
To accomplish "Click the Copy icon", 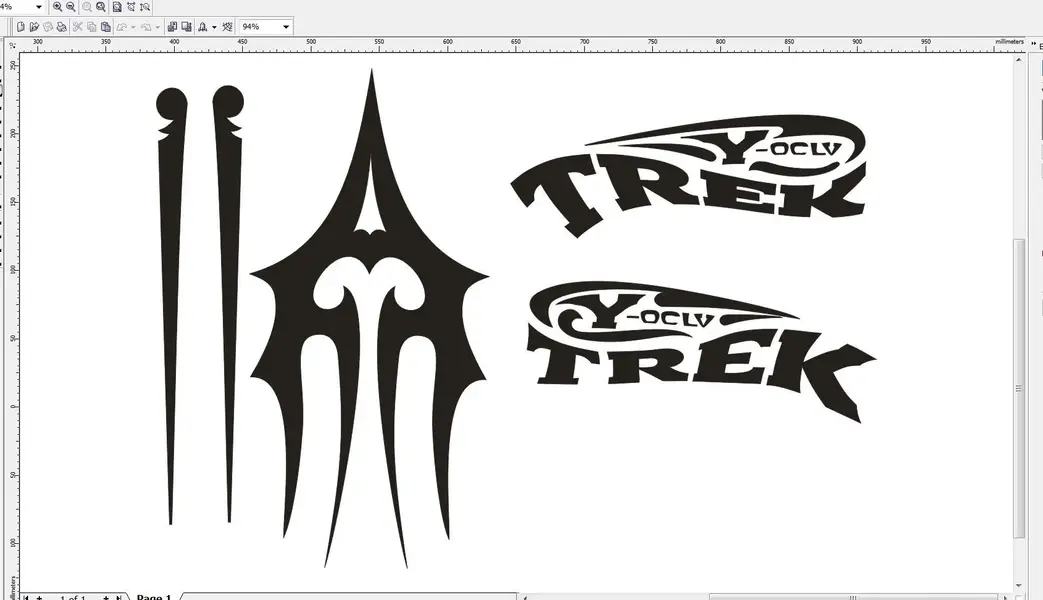I will 91,27.
